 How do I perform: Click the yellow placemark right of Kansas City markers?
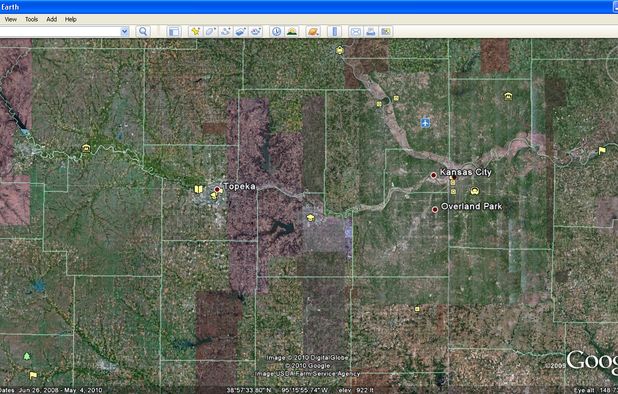click(475, 191)
